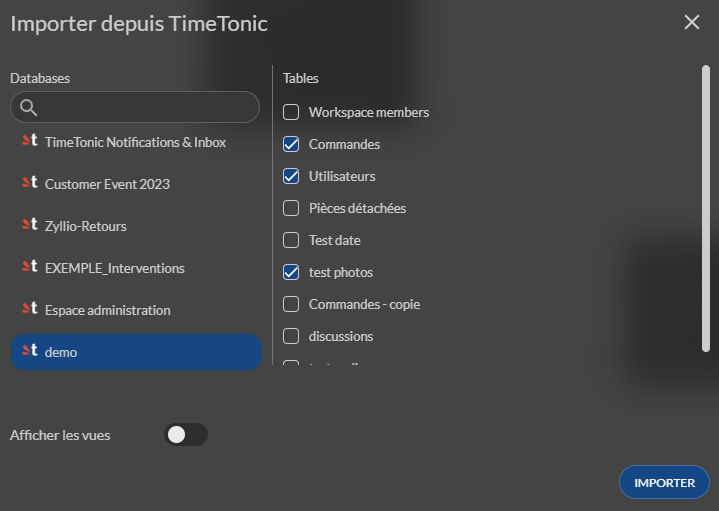
Task: Click the Commandes - copie label
Action: (364, 305)
